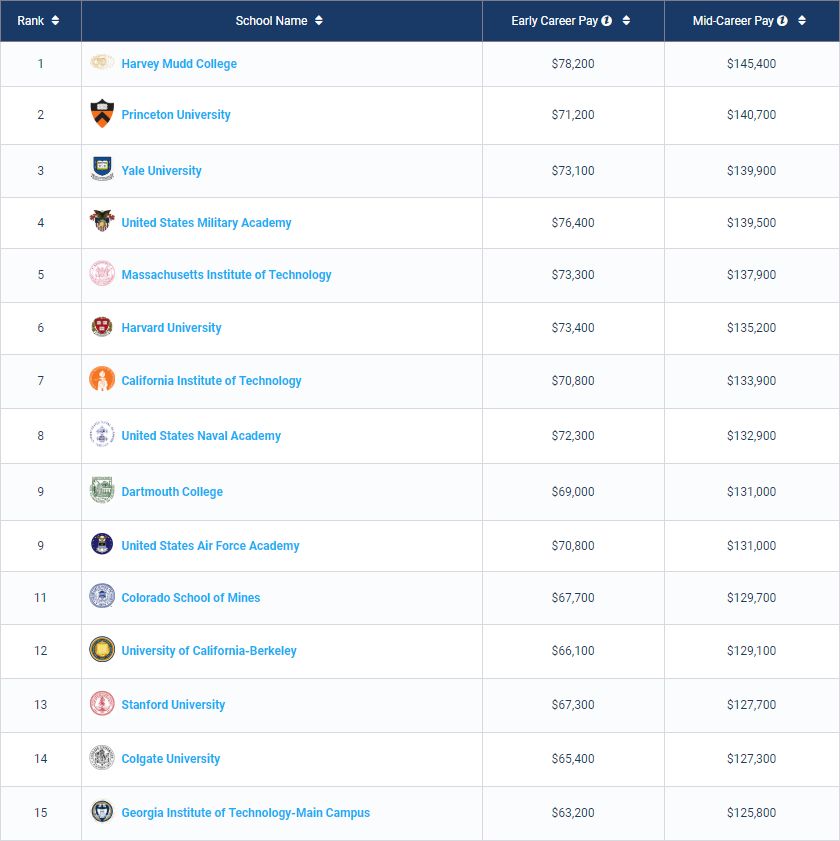The image size is (840, 841).
Task: Select the $76,400 early career pay cell
Action: [573, 223]
